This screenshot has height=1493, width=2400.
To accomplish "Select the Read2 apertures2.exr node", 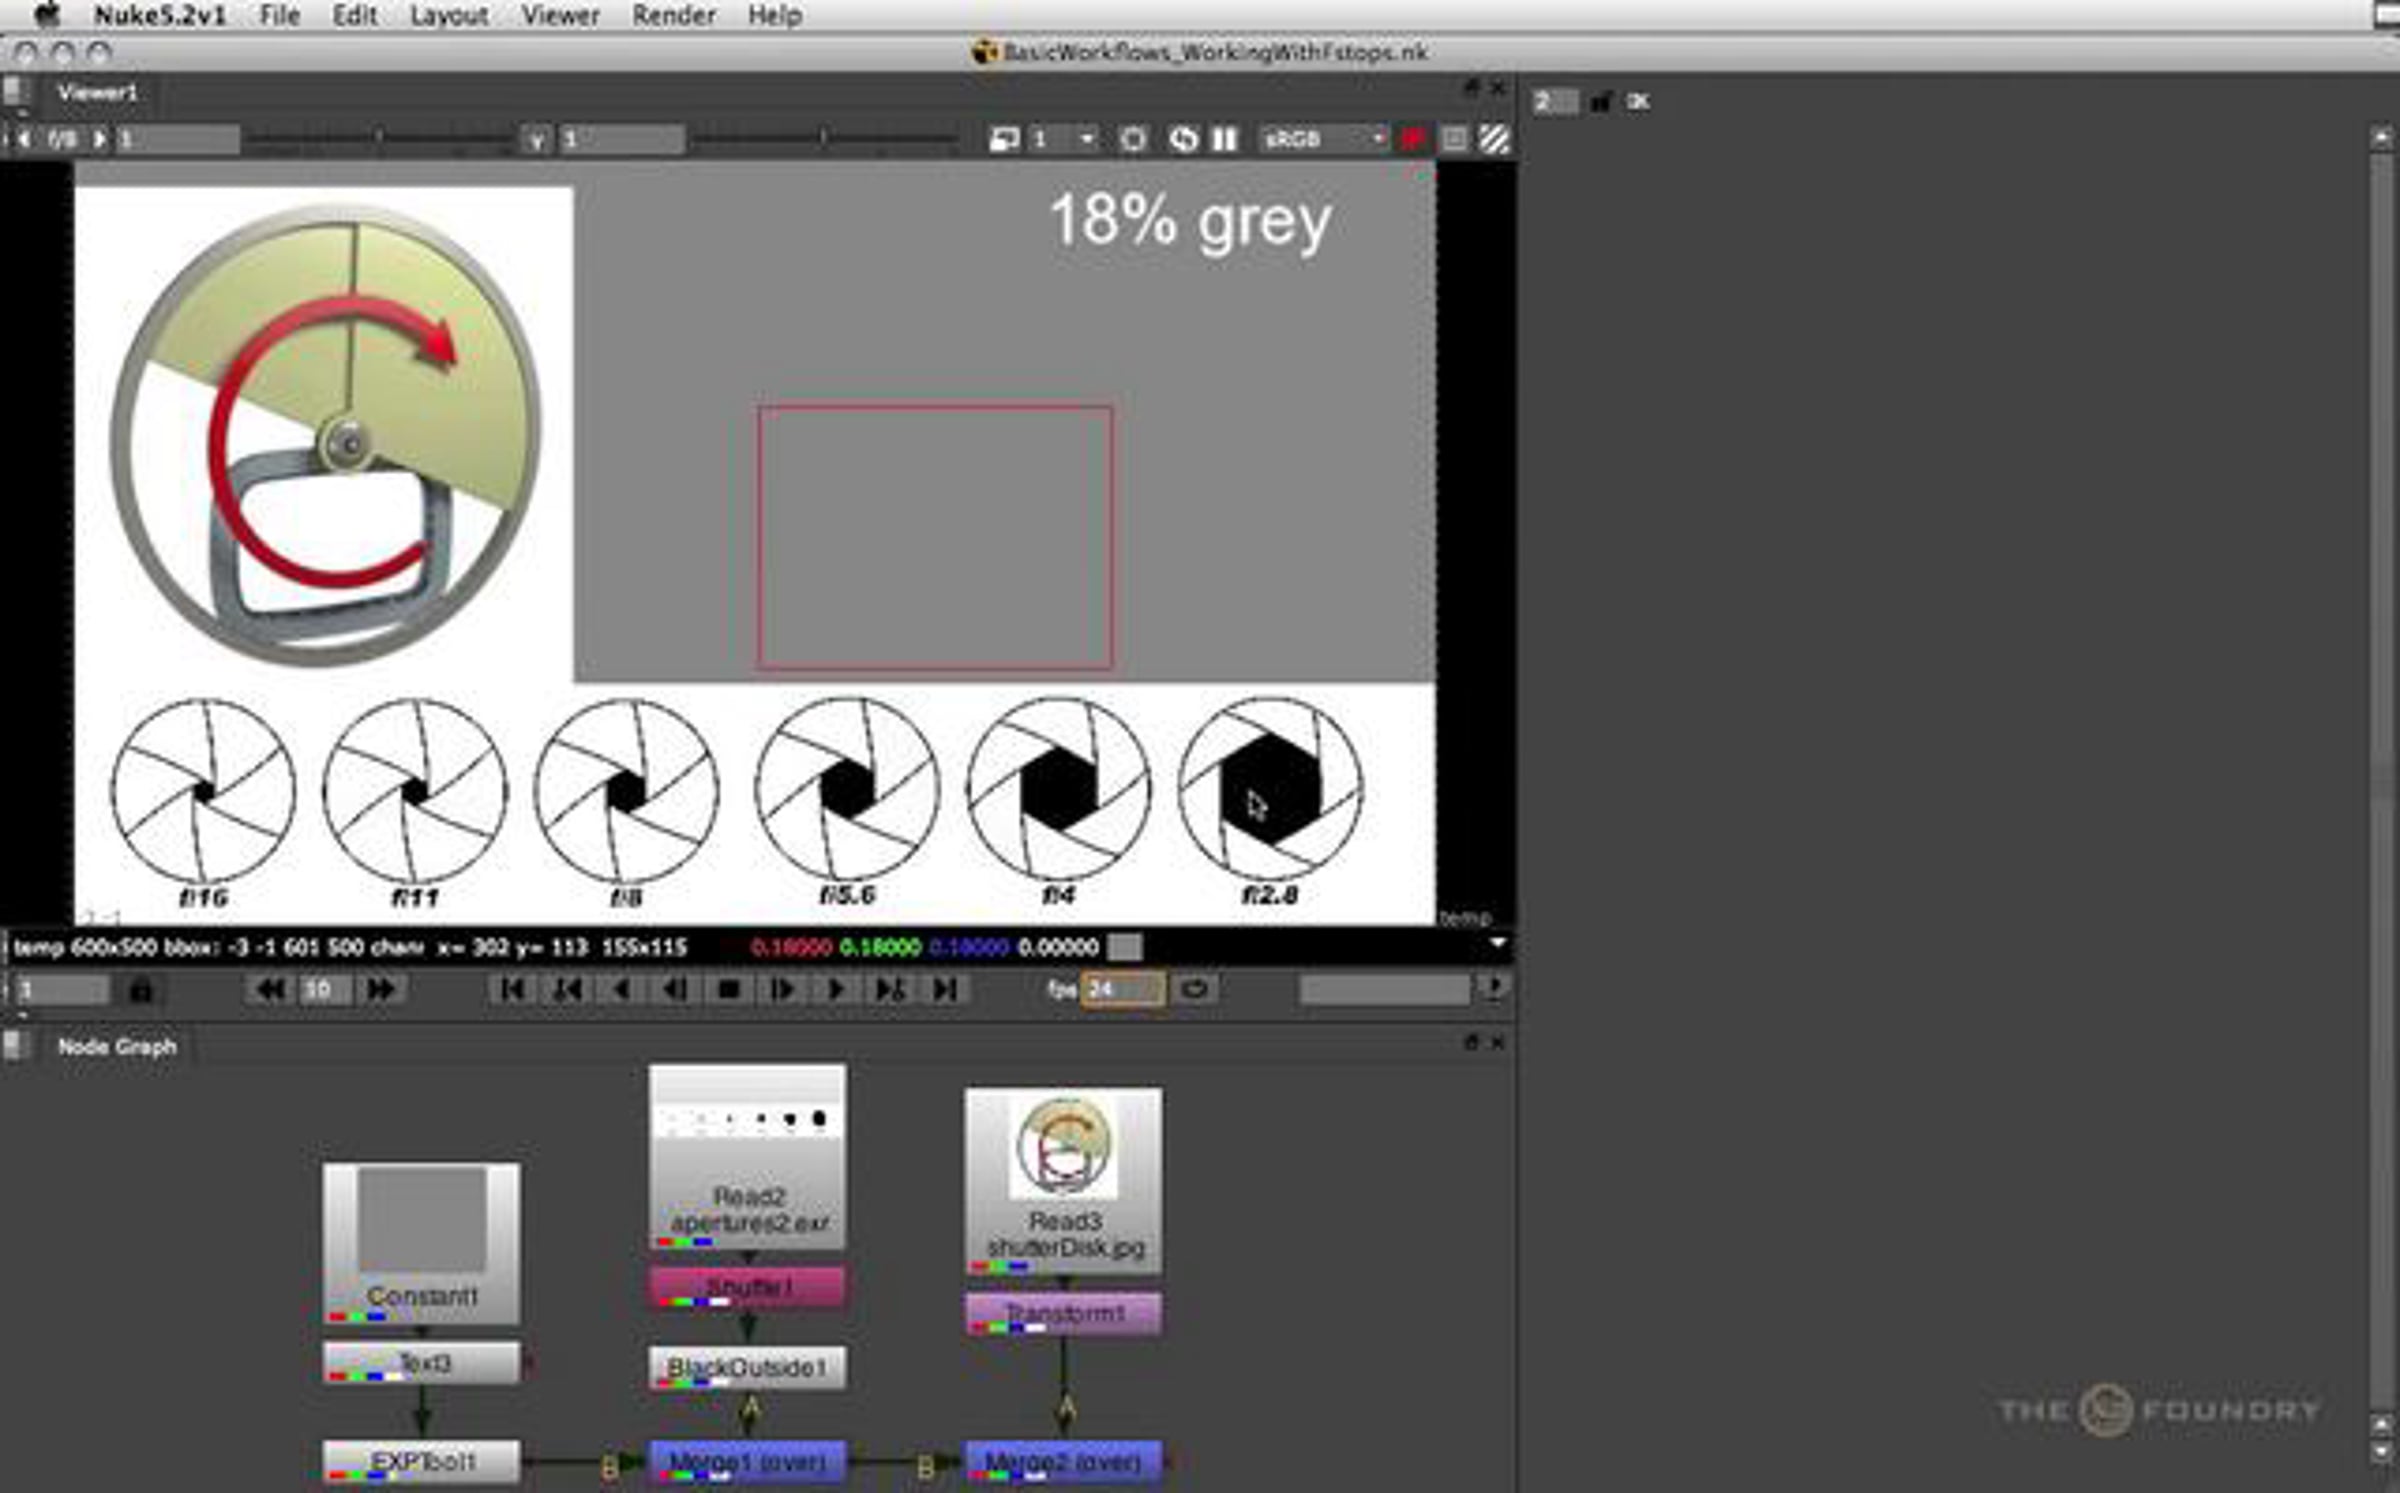I will [x=747, y=1157].
